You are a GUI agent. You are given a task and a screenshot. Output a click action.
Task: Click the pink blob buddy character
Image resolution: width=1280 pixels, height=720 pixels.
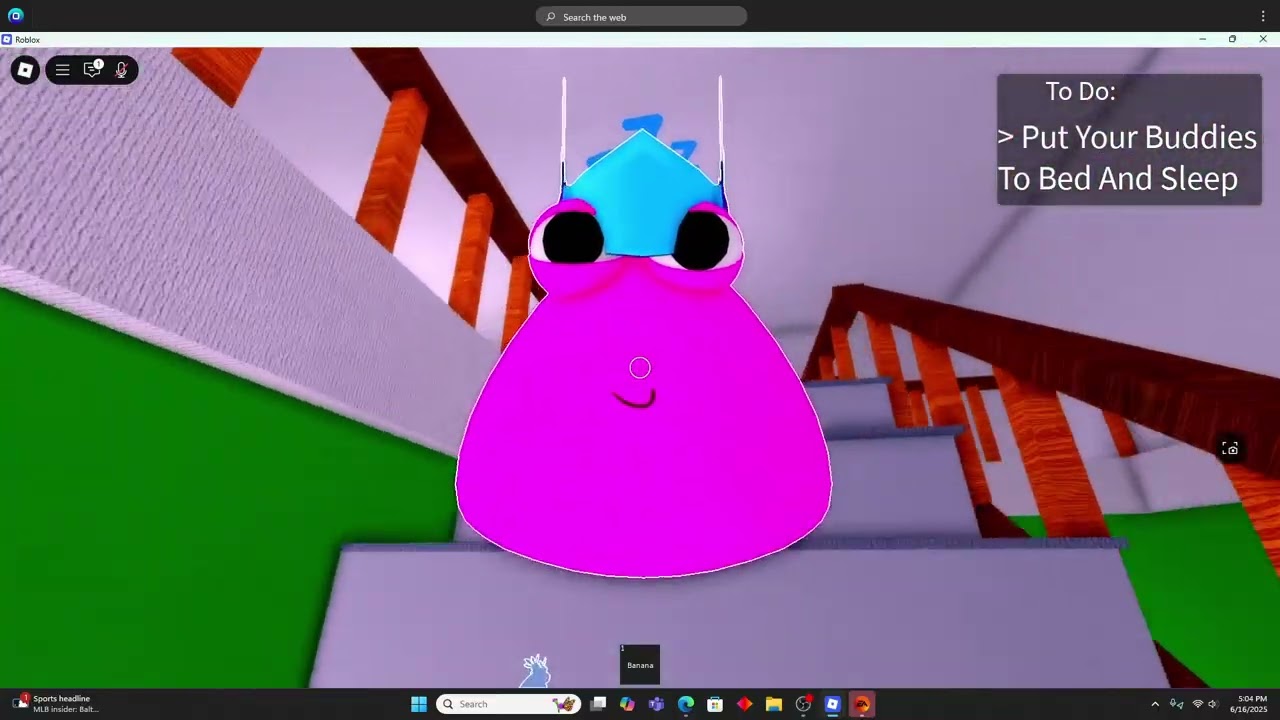pyautogui.click(x=642, y=390)
